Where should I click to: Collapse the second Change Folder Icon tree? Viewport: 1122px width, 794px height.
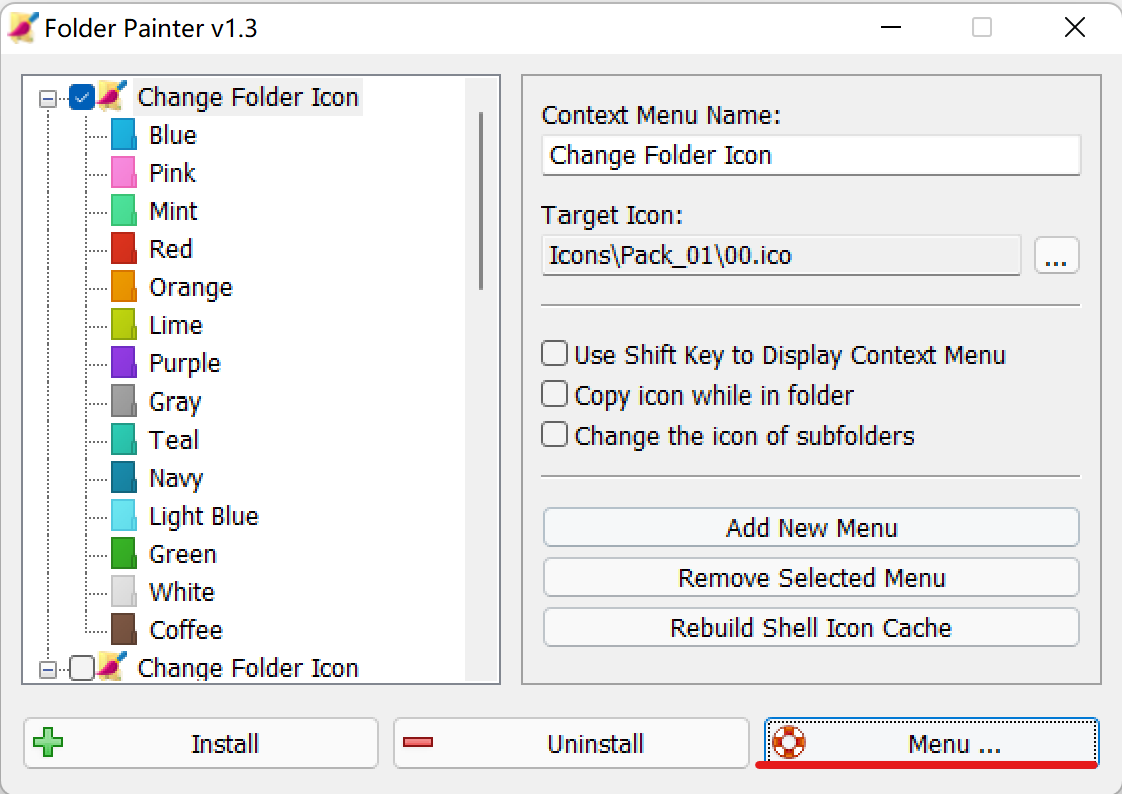pos(47,669)
